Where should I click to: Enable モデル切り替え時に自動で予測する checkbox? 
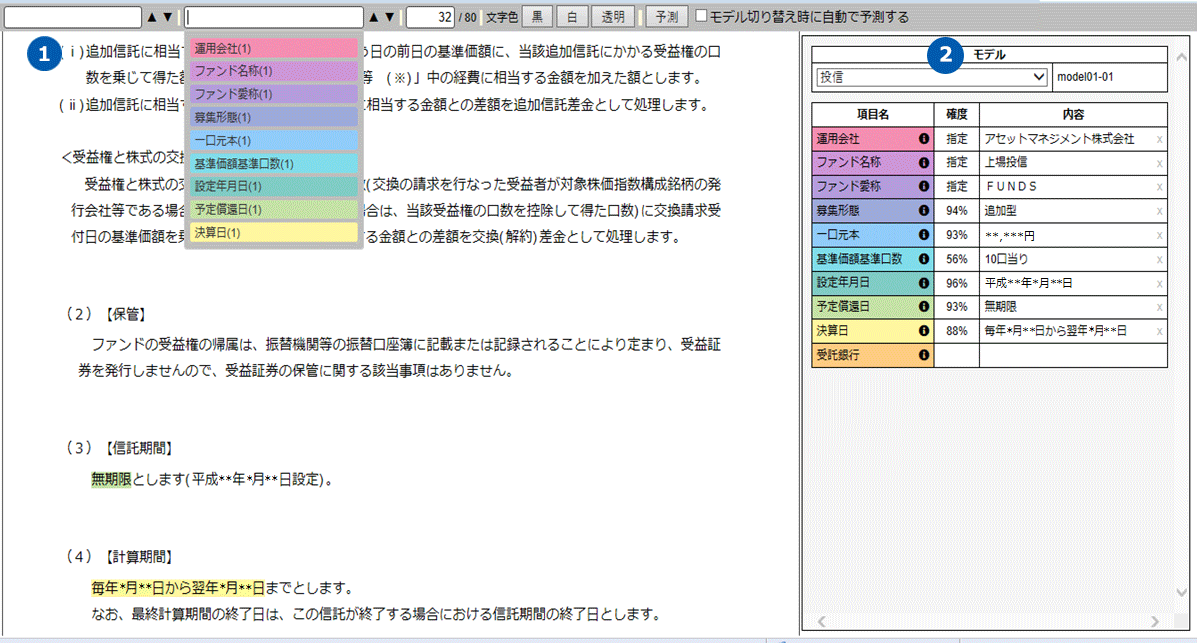701,17
